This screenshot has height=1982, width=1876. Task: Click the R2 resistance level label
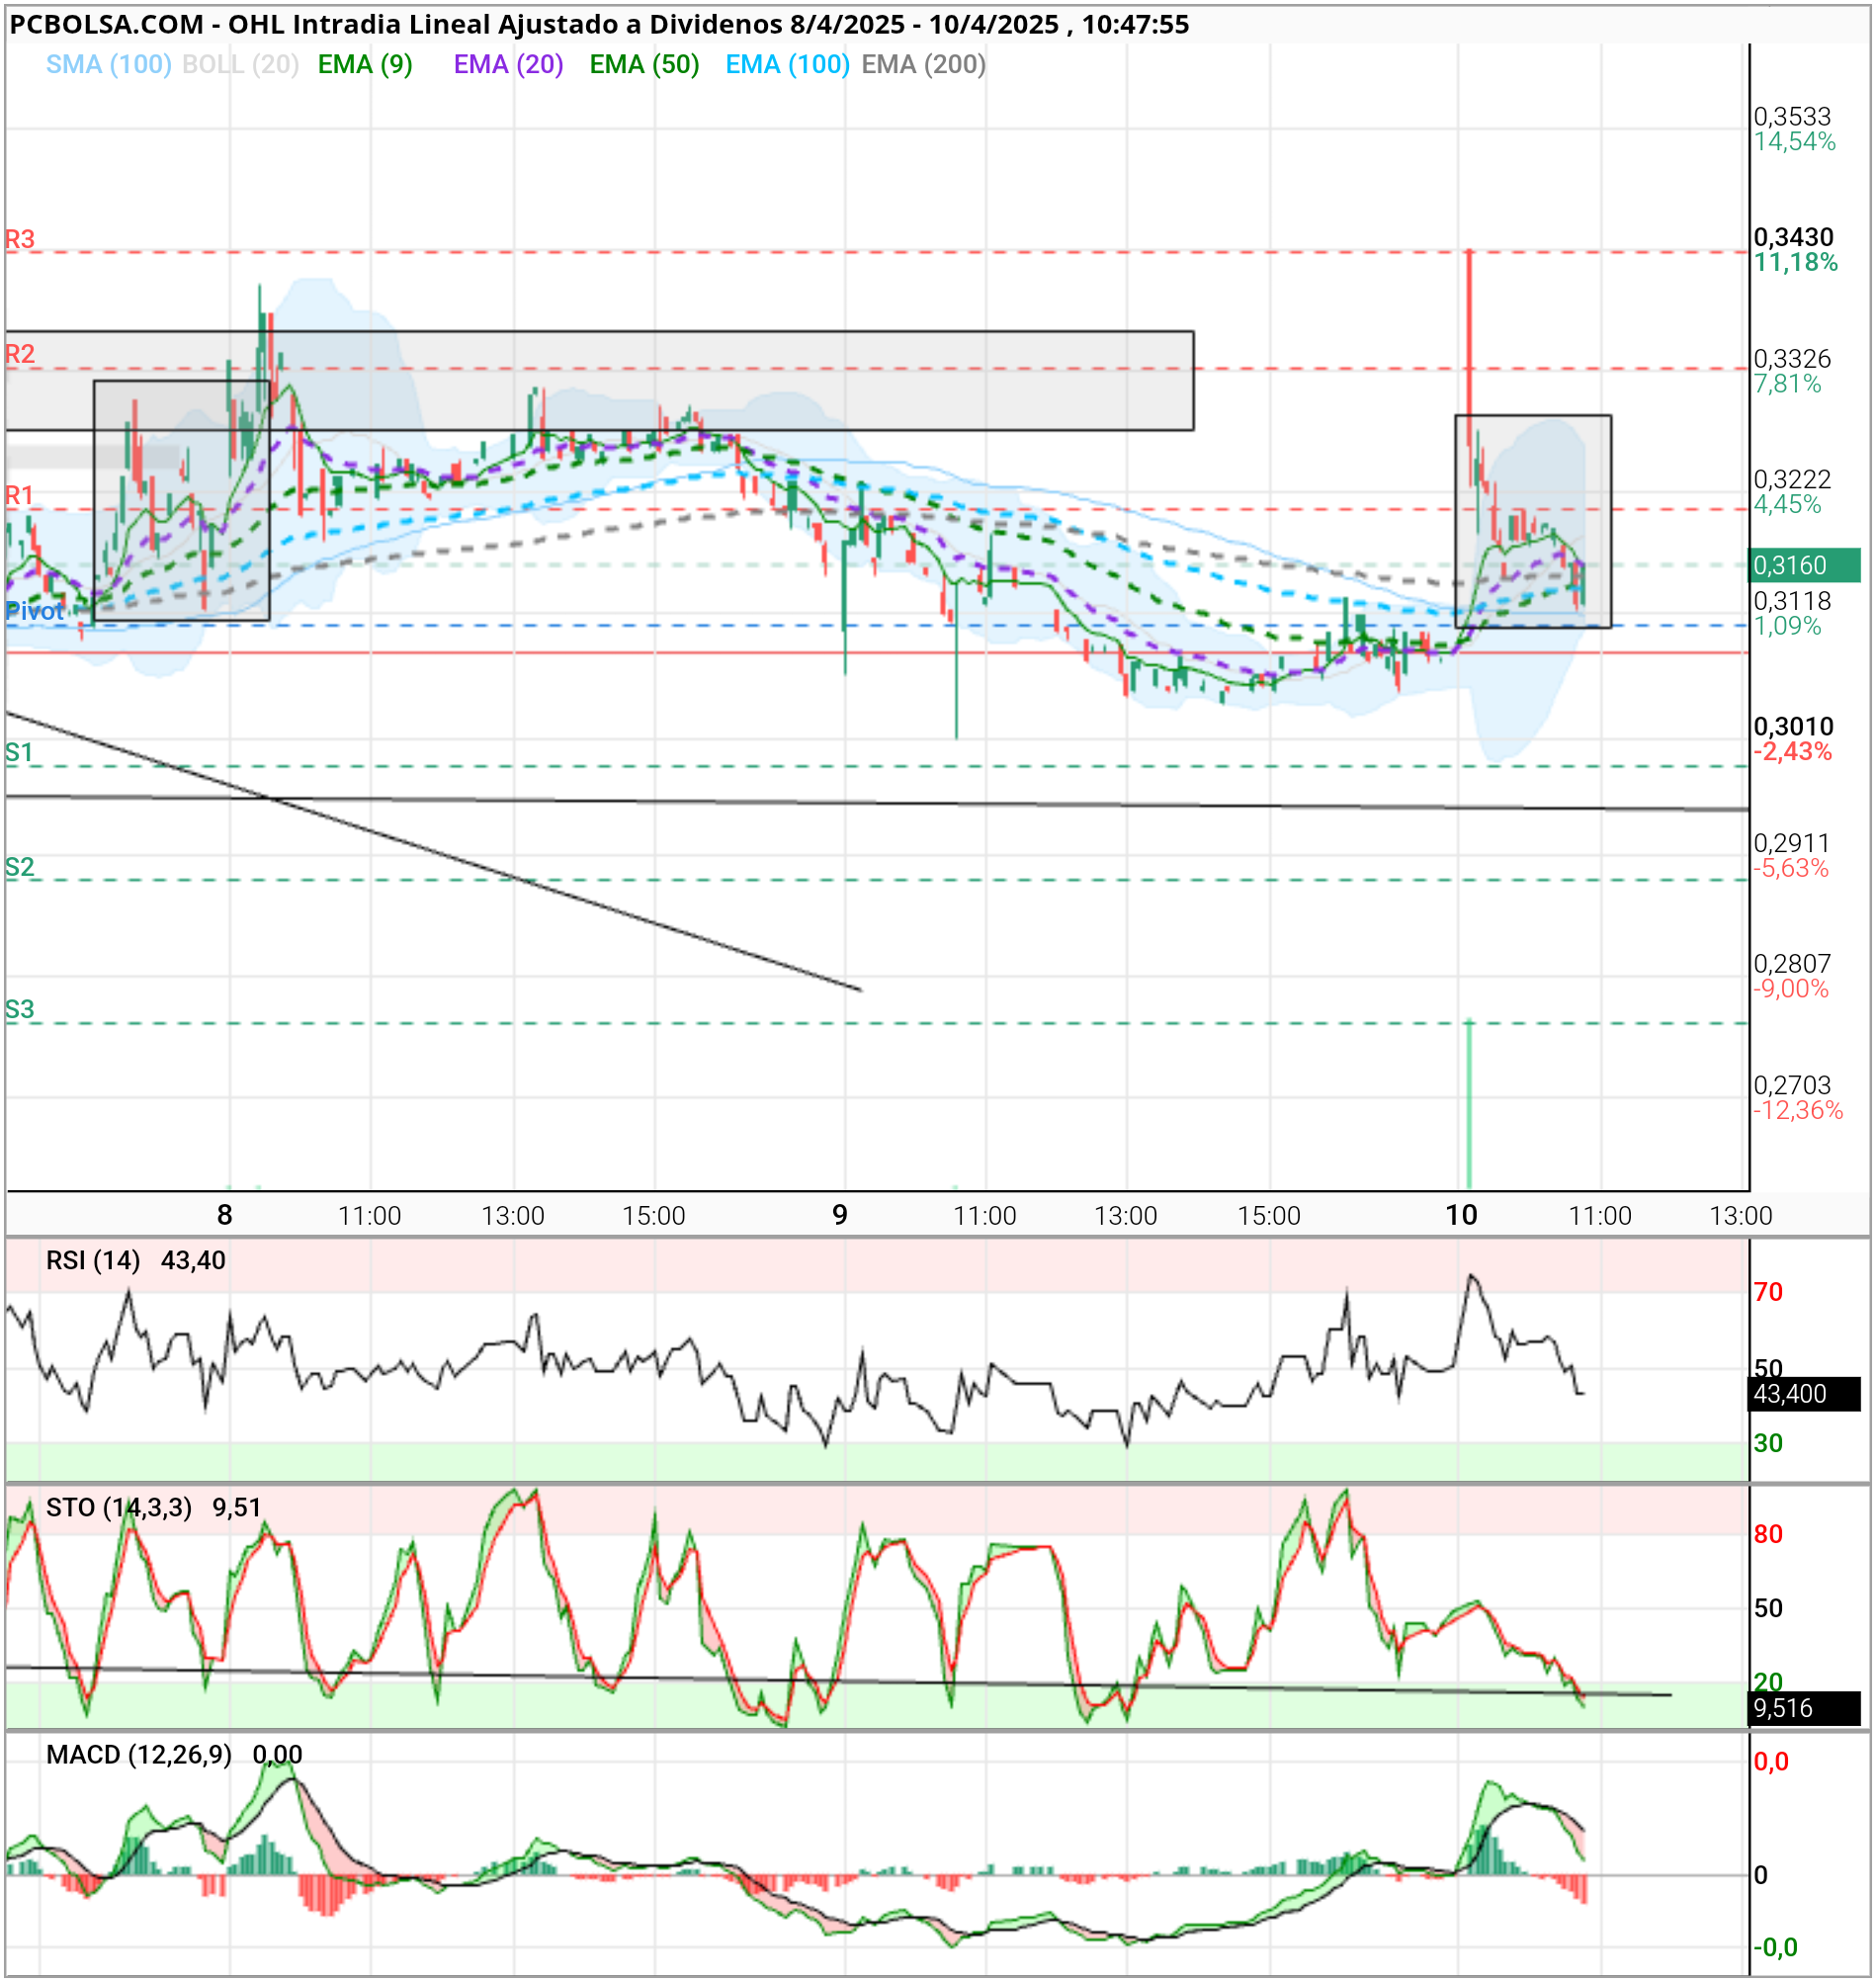20,353
